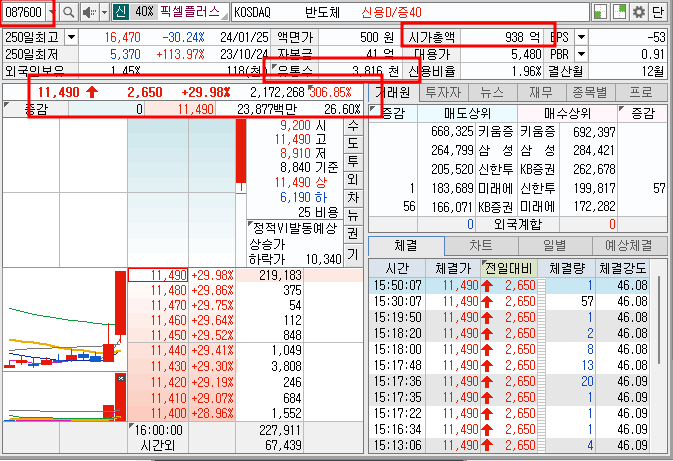The image size is (673, 461).
Task: Click the 권 vertical side button
Action: coord(353,234)
